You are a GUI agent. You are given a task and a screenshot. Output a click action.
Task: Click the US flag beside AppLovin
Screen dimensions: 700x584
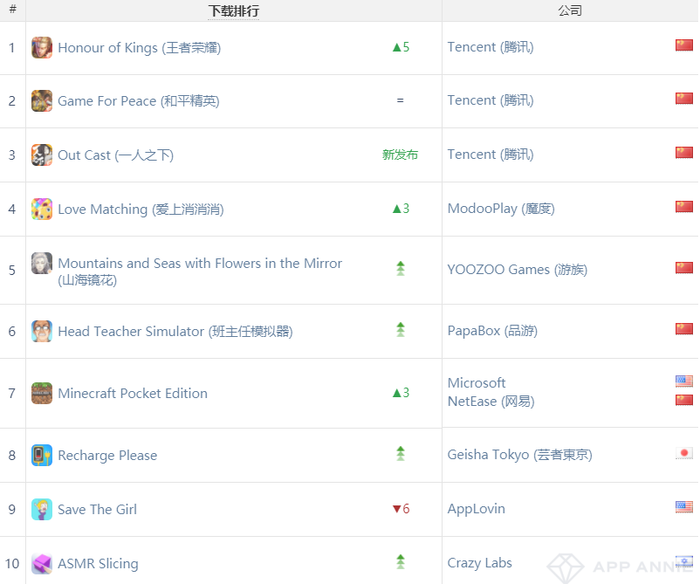(x=684, y=507)
